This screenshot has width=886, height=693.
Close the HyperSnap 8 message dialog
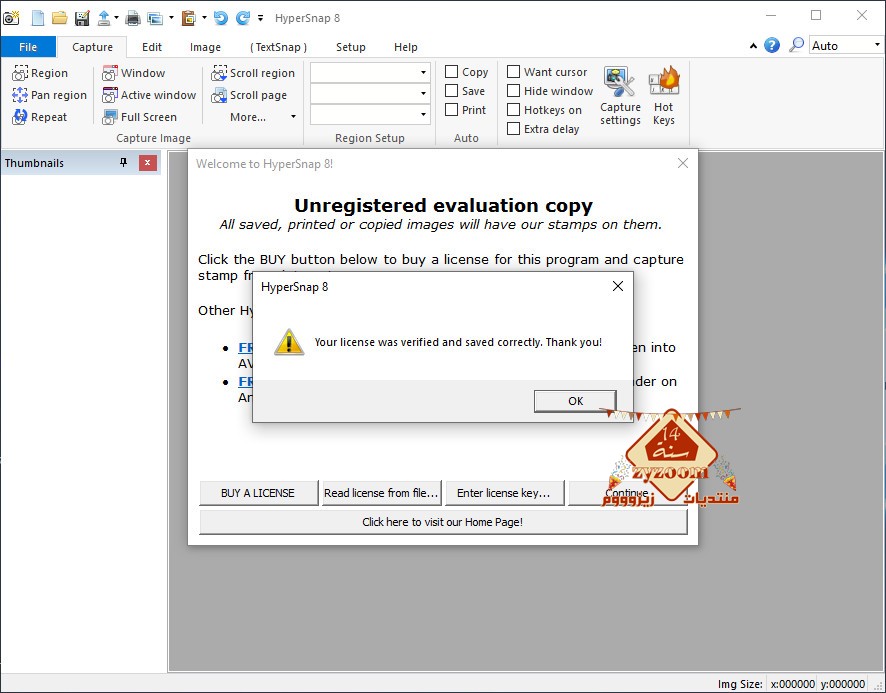coord(618,287)
